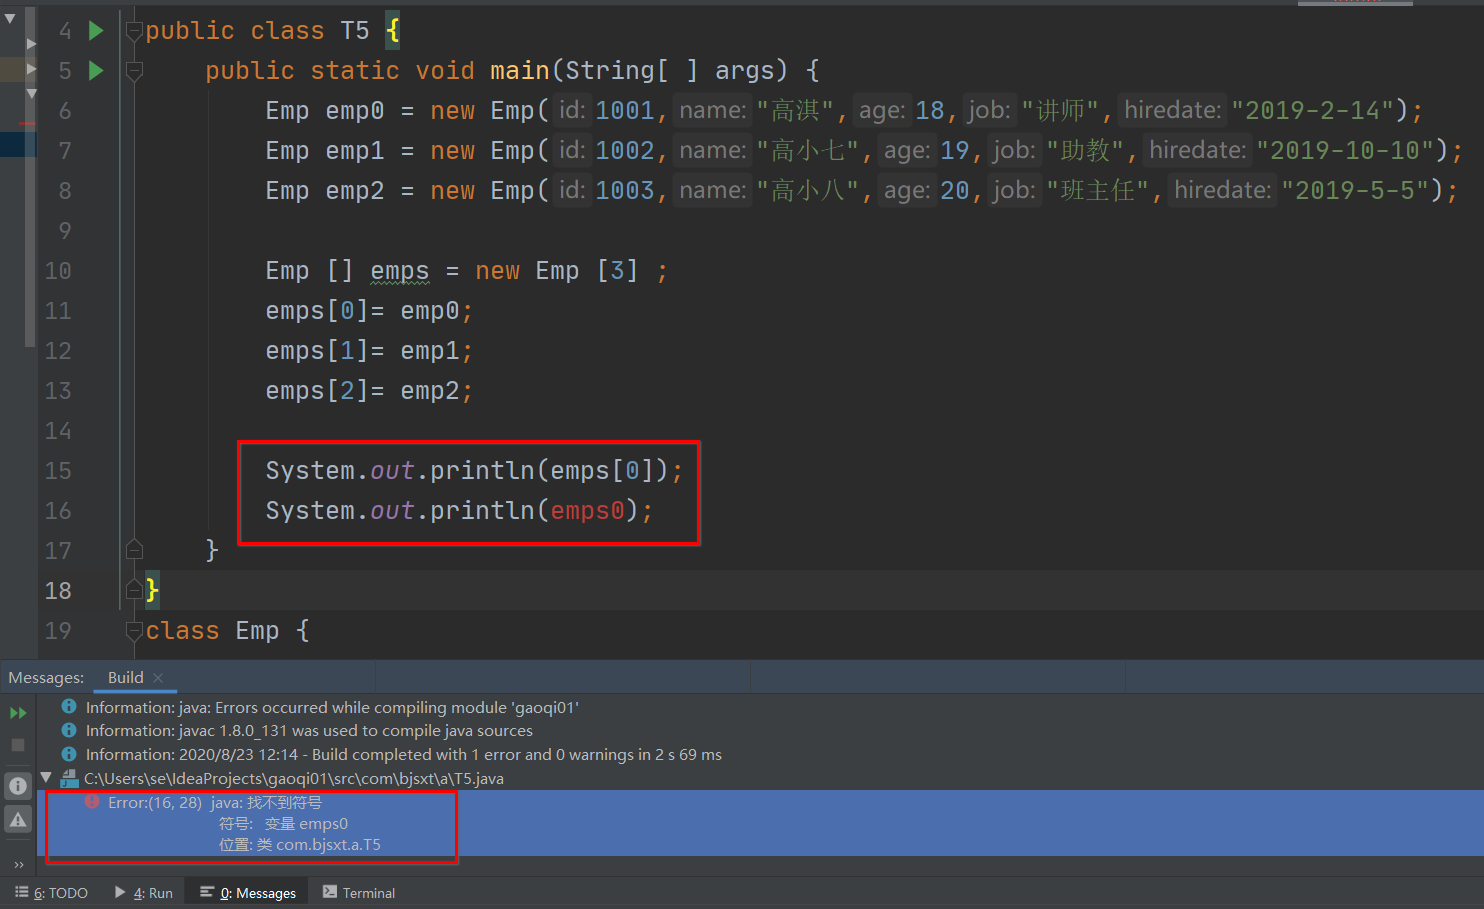Viewport: 1484px width, 909px height.
Task: Select message 'Build completed with 1 error'
Action: click(x=404, y=755)
